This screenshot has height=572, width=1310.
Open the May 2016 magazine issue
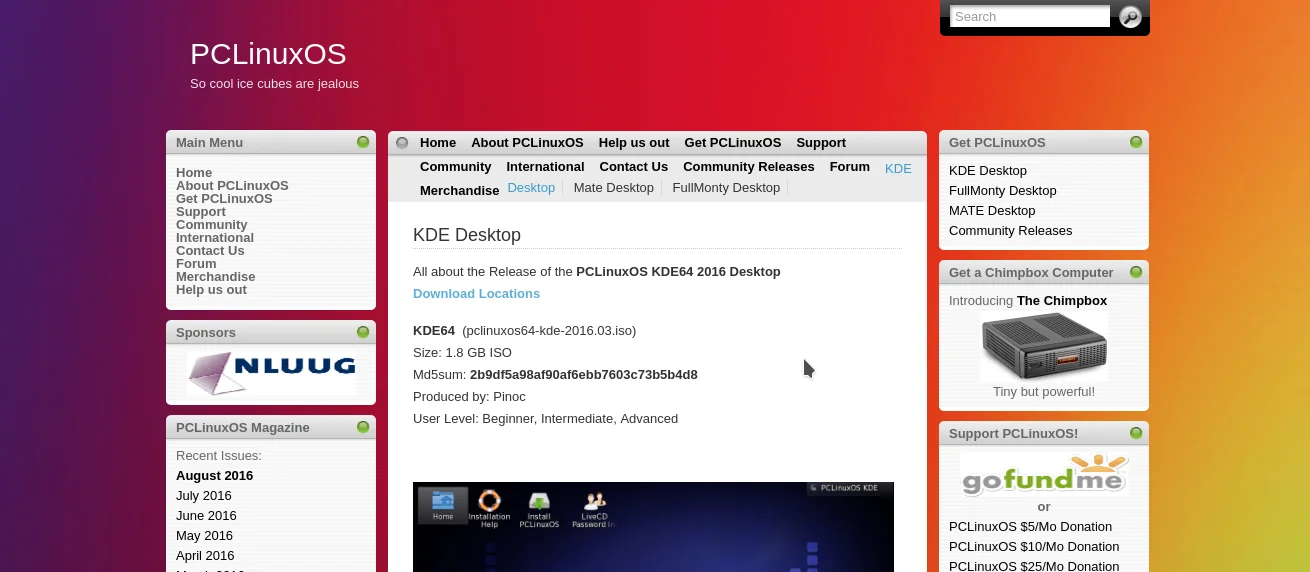204,535
